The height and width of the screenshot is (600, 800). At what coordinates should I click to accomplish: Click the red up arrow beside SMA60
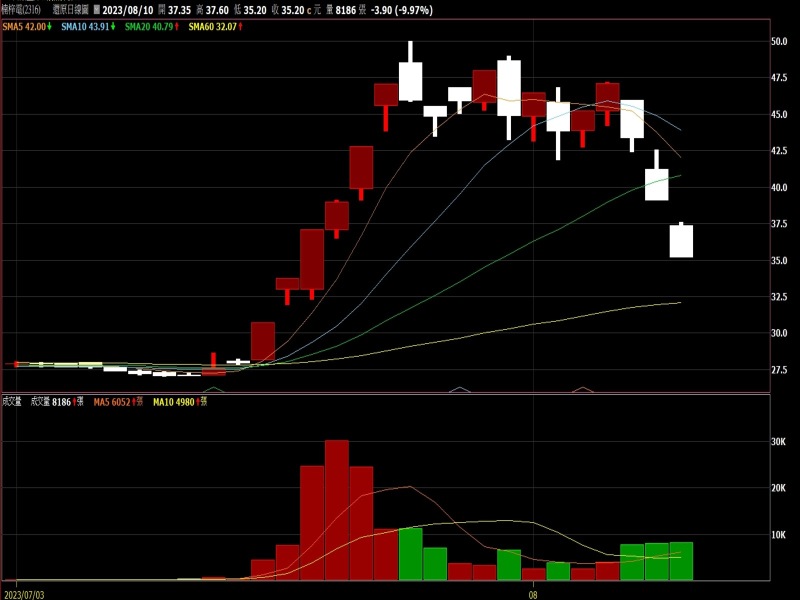click(240, 27)
